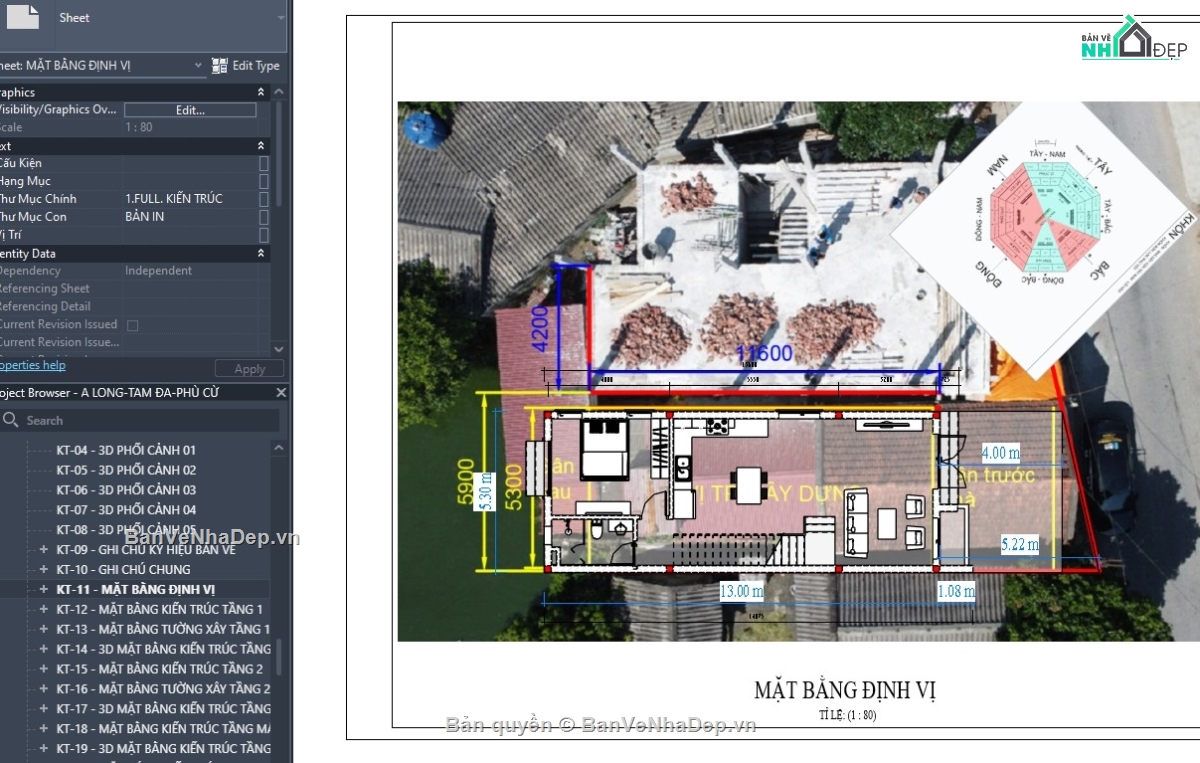The width and height of the screenshot is (1200, 763).
Task: Toggle the Thư Mục Con parameter checkbox
Action: point(264,217)
